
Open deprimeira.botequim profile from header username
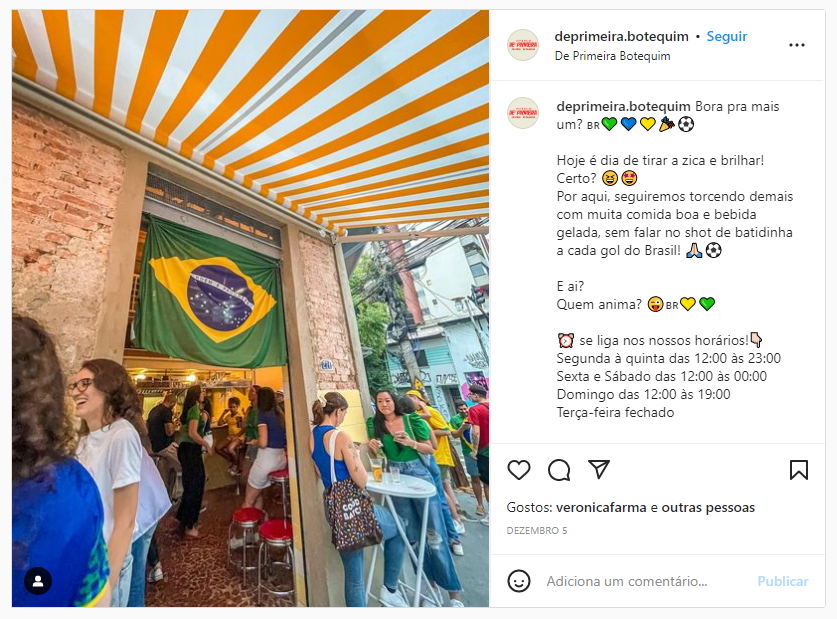(621, 36)
